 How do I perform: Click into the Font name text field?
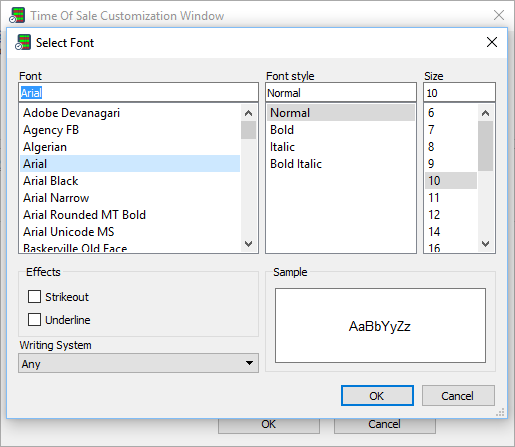tap(138, 92)
